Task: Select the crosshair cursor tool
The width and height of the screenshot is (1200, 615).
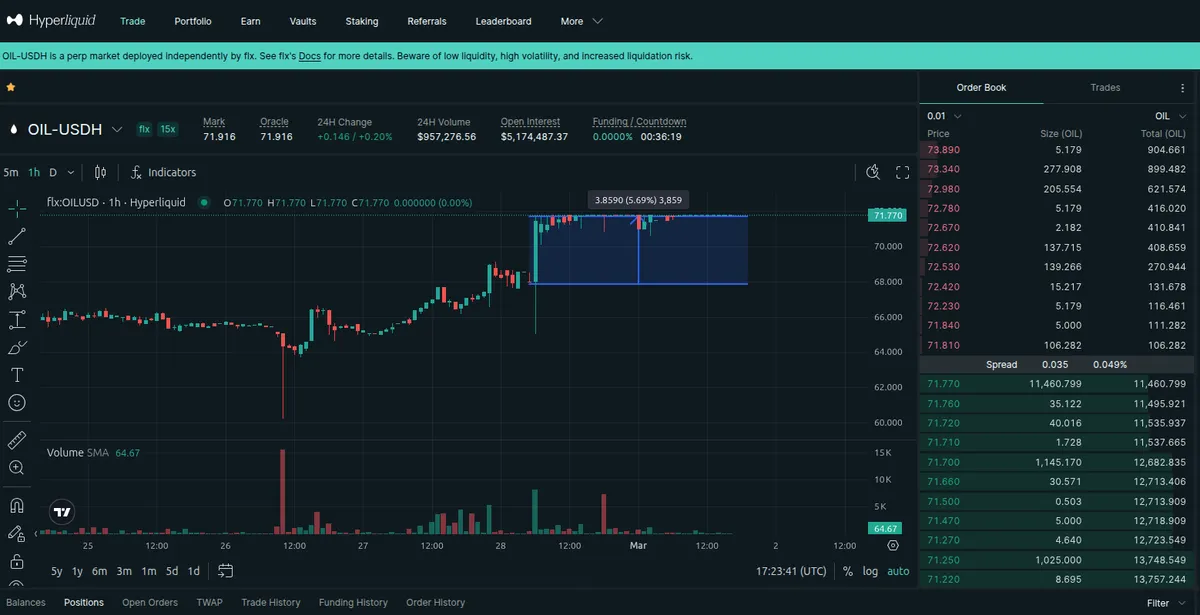Action: (17, 208)
